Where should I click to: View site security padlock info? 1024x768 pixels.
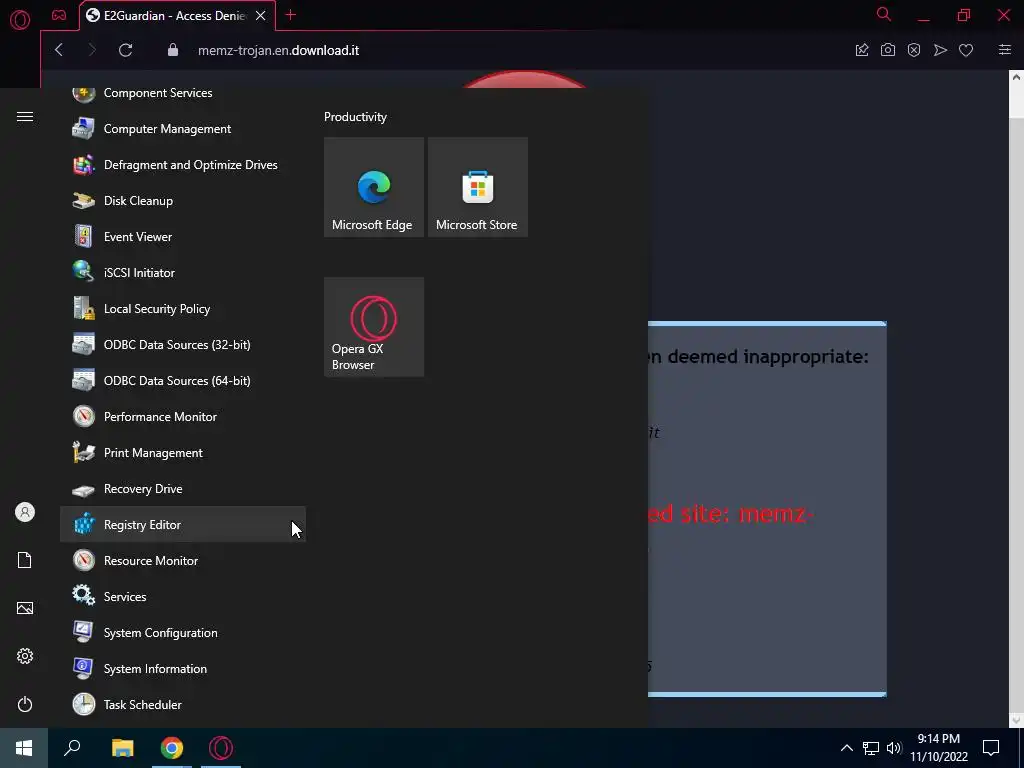(173, 50)
